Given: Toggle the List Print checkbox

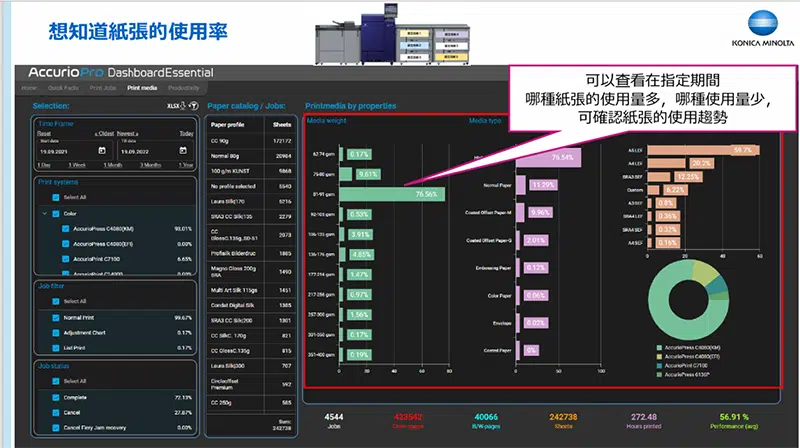Looking at the screenshot, I should [x=56, y=348].
